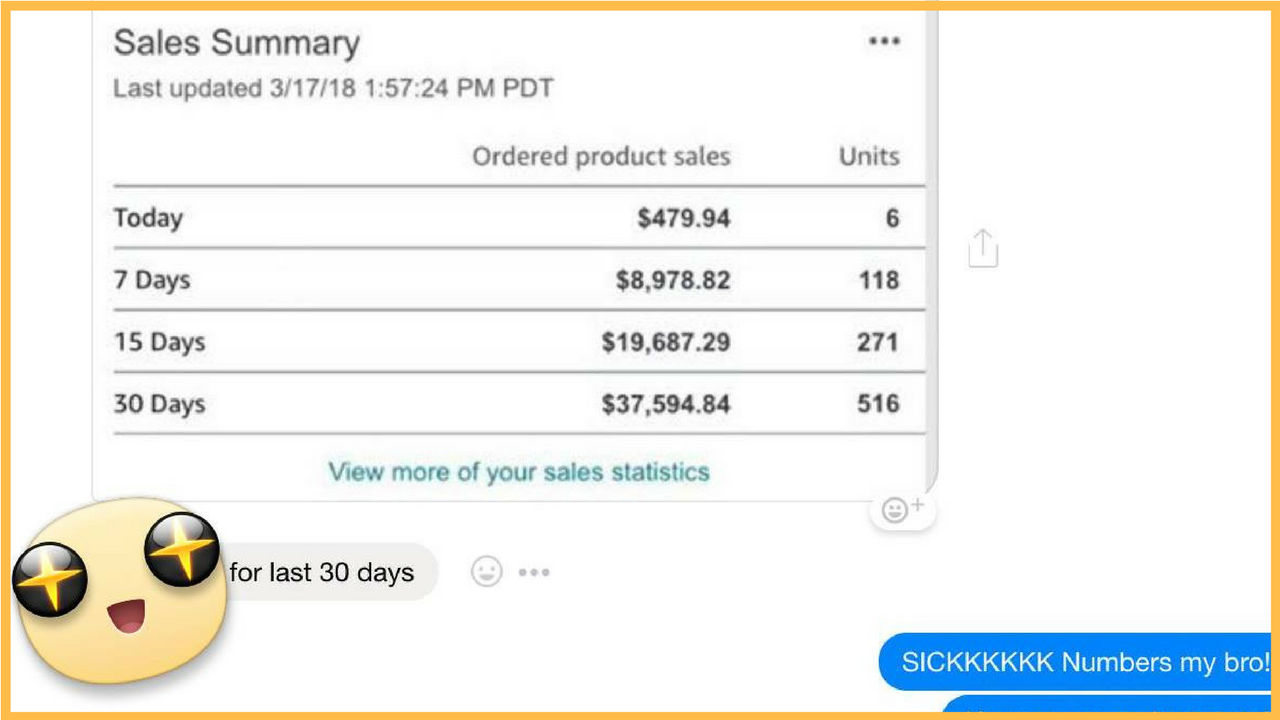Open 'View more of your sales statistics' link
1280x720 pixels.
[519, 471]
